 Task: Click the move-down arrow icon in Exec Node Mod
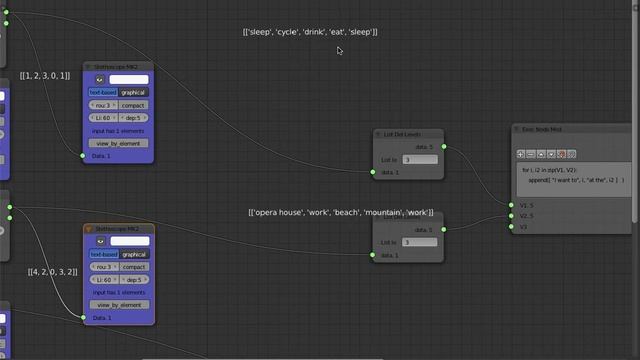point(551,154)
